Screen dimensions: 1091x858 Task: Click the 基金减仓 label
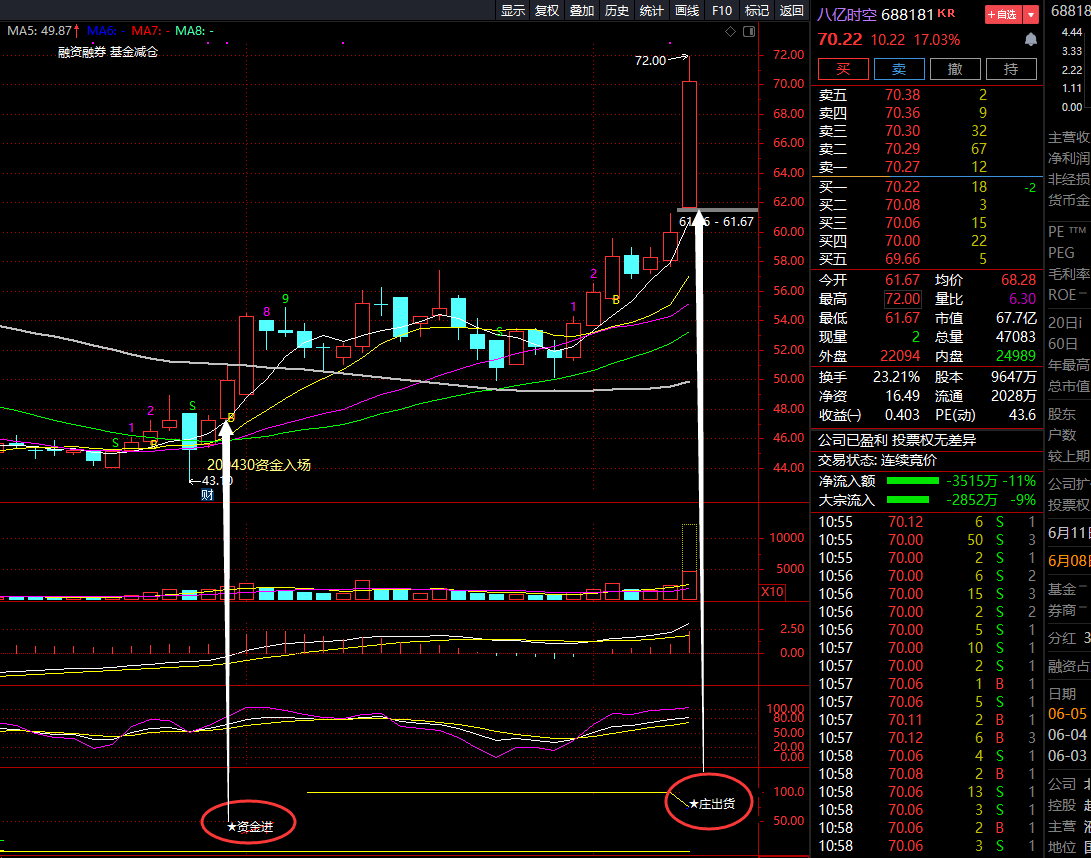134,52
